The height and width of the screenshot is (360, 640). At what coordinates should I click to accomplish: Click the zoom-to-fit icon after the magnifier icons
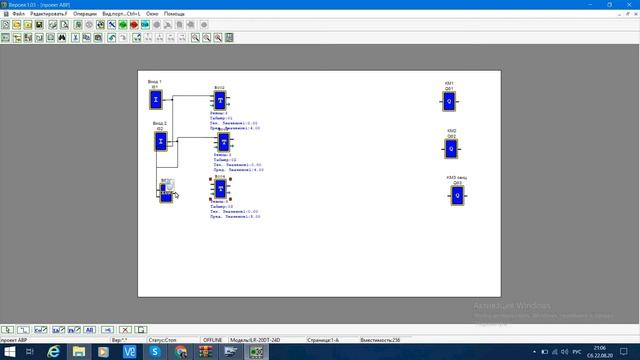229,38
